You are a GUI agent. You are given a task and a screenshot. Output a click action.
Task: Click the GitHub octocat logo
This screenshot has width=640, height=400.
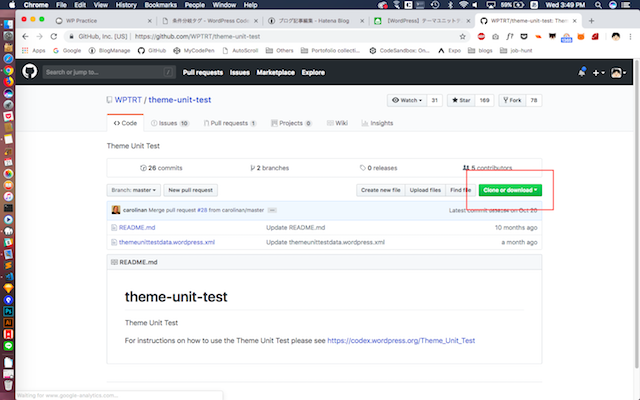(x=29, y=72)
